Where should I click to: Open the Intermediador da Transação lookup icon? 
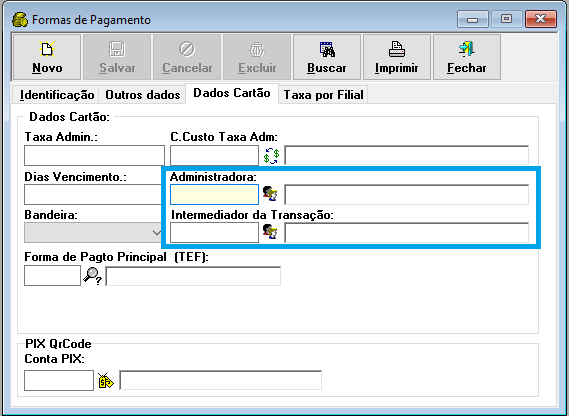click(270, 232)
